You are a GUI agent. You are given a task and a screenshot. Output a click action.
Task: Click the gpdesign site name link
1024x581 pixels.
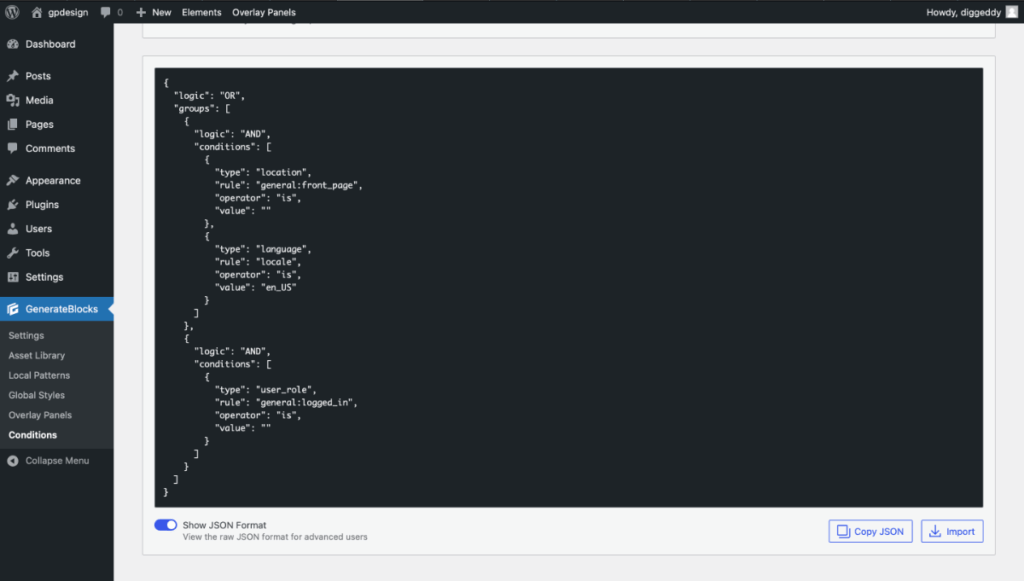coord(68,12)
